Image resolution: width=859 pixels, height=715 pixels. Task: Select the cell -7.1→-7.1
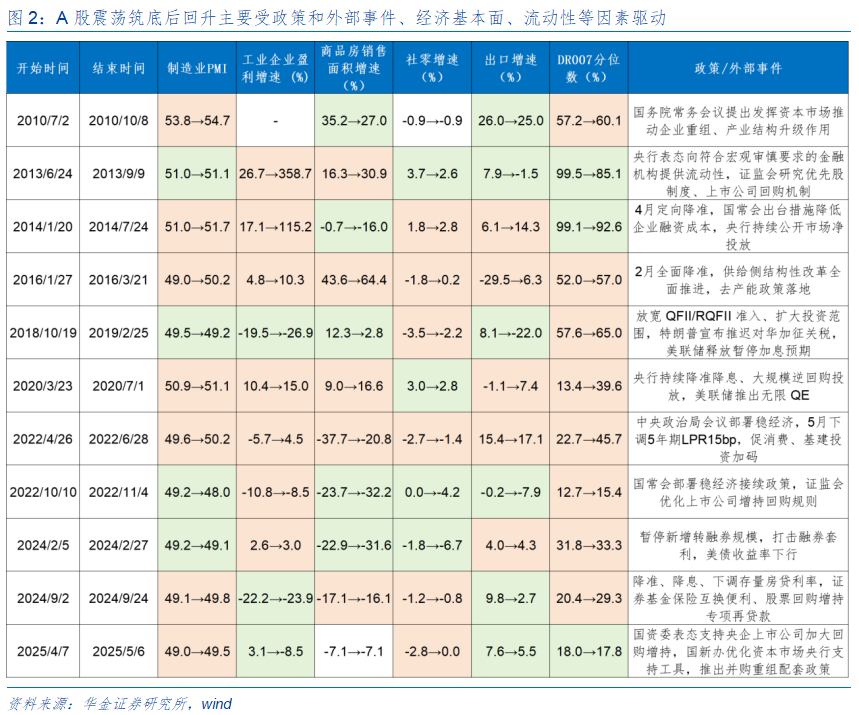coord(354,652)
